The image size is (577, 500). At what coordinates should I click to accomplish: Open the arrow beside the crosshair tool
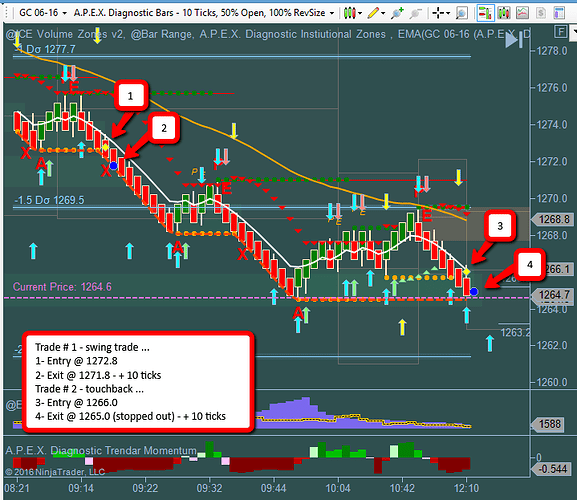pos(448,13)
